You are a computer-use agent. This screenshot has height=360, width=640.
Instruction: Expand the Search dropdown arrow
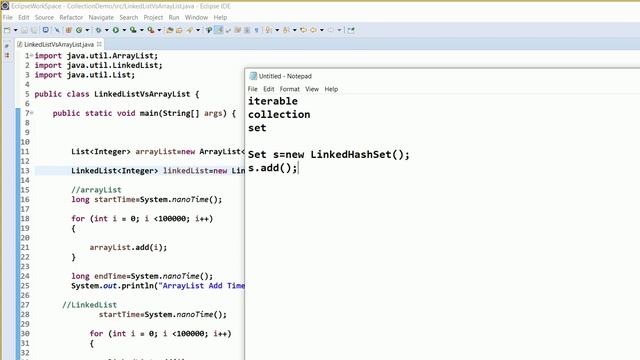point(198,30)
